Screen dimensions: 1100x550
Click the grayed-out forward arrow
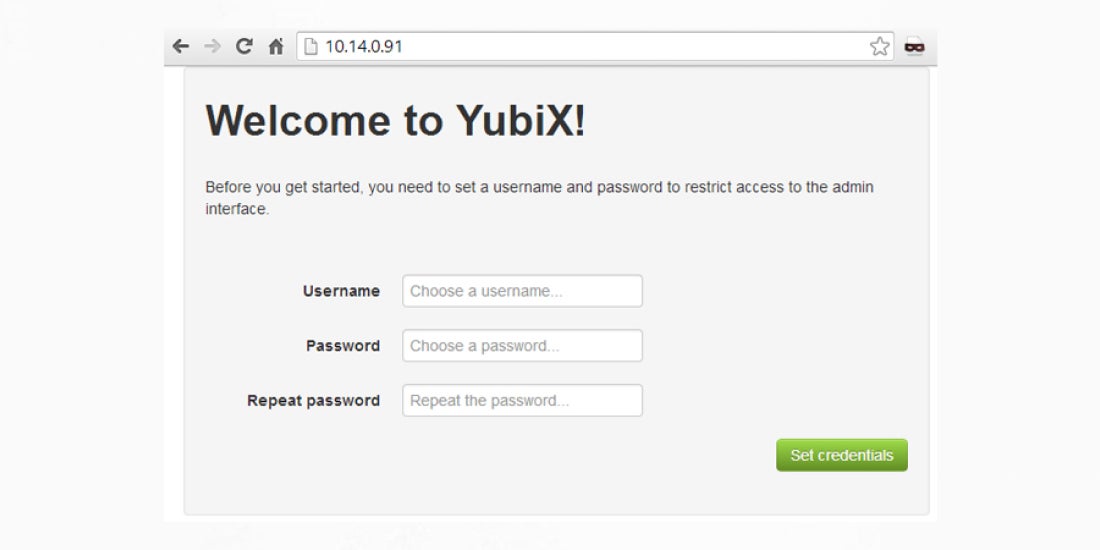pos(212,46)
